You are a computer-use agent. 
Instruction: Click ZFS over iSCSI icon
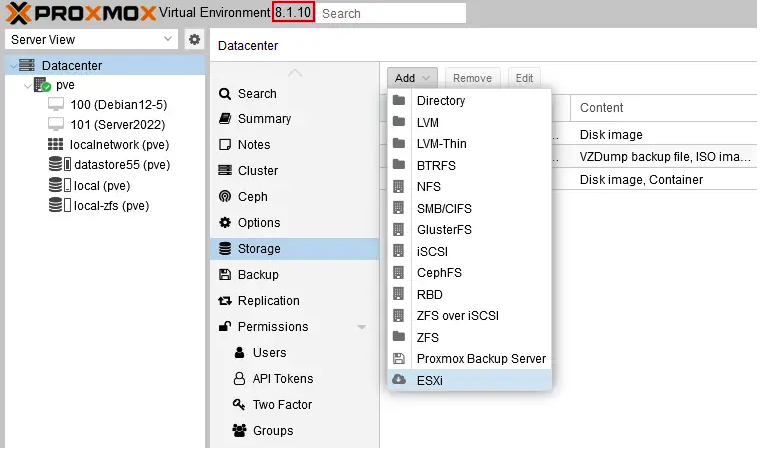pyautogui.click(x=399, y=315)
